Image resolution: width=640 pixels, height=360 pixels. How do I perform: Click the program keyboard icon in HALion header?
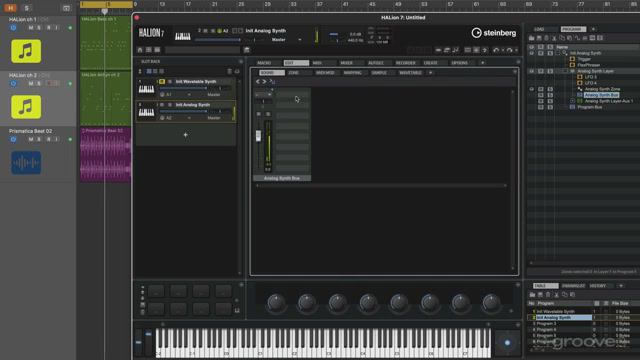(182, 36)
